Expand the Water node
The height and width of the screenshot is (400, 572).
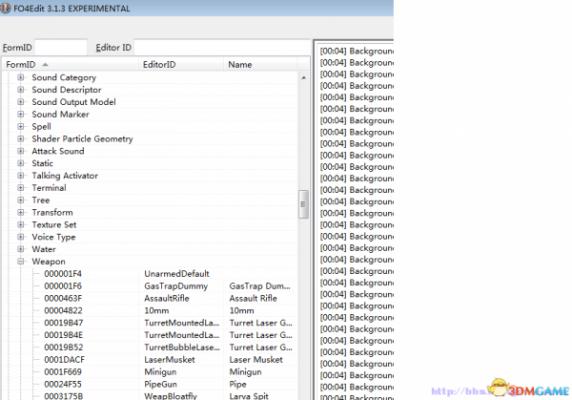point(21,249)
